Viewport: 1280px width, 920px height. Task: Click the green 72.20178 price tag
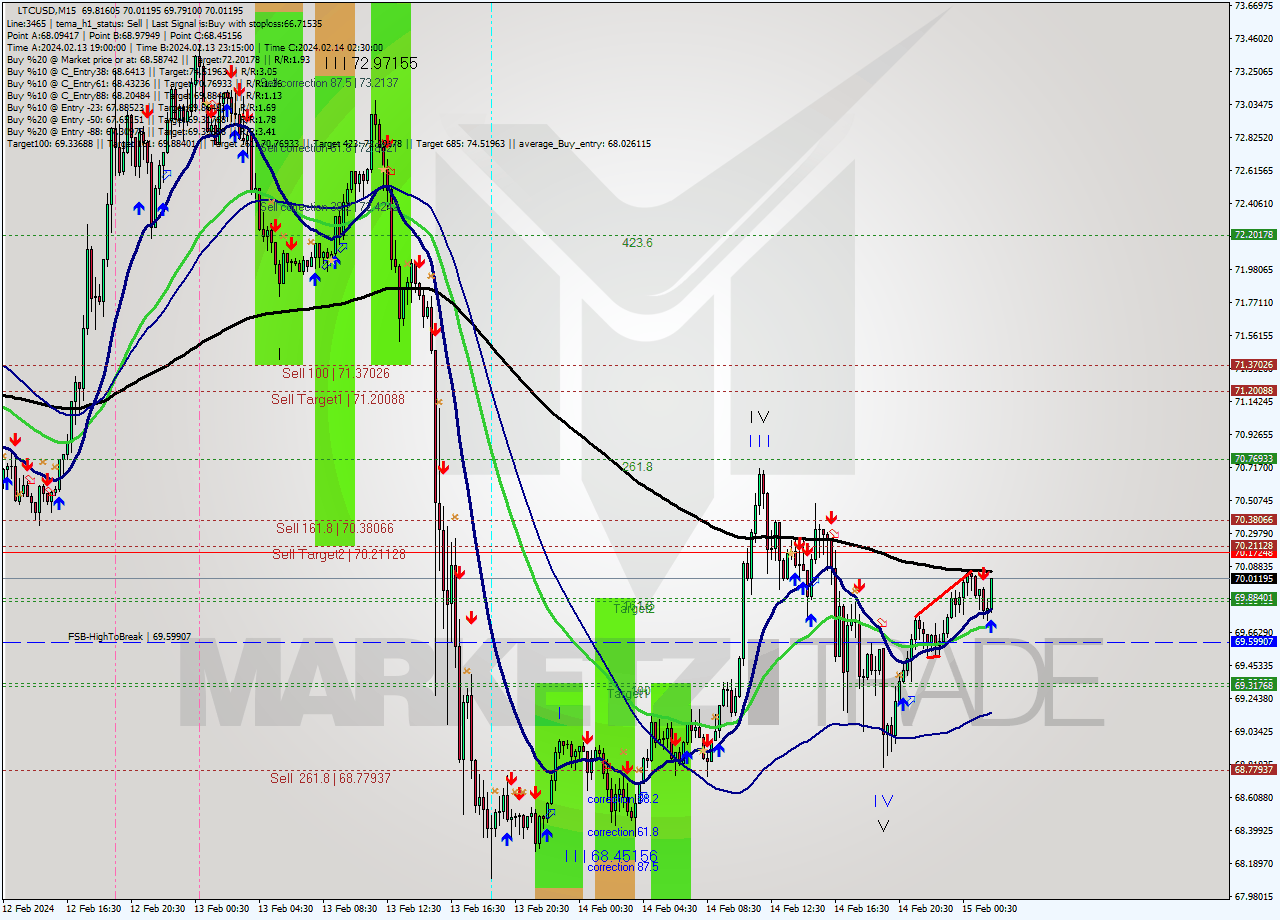pyautogui.click(x=1253, y=235)
